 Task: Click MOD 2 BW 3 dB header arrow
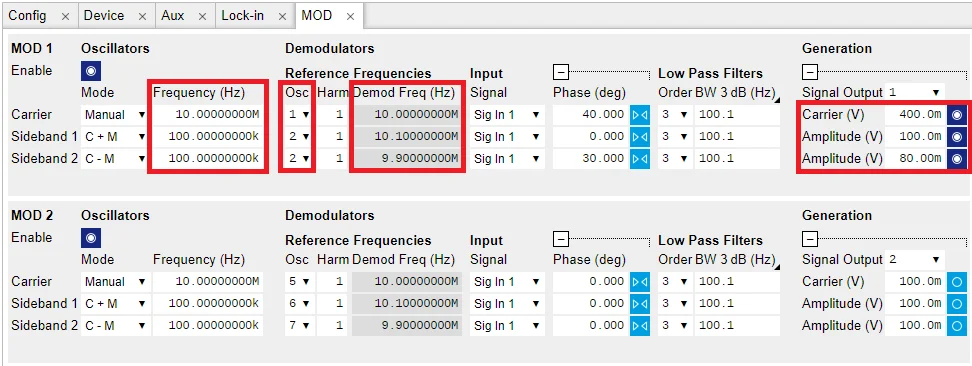pos(778,267)
